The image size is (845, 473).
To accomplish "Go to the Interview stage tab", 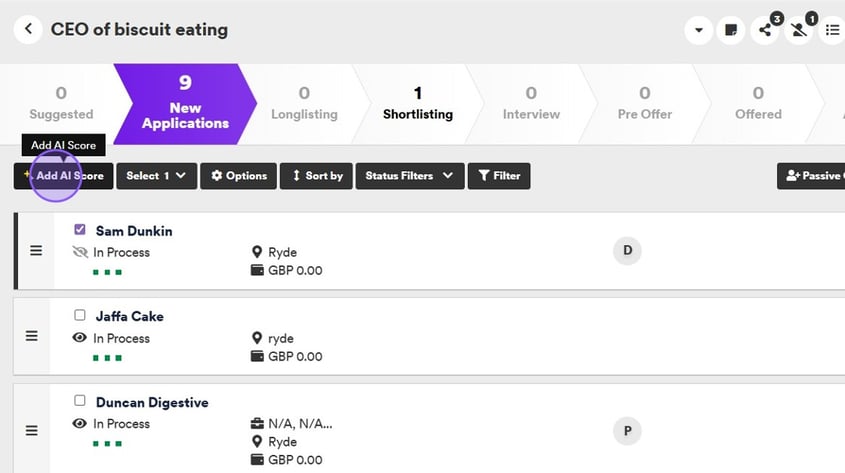I will (x=531, y=104).
